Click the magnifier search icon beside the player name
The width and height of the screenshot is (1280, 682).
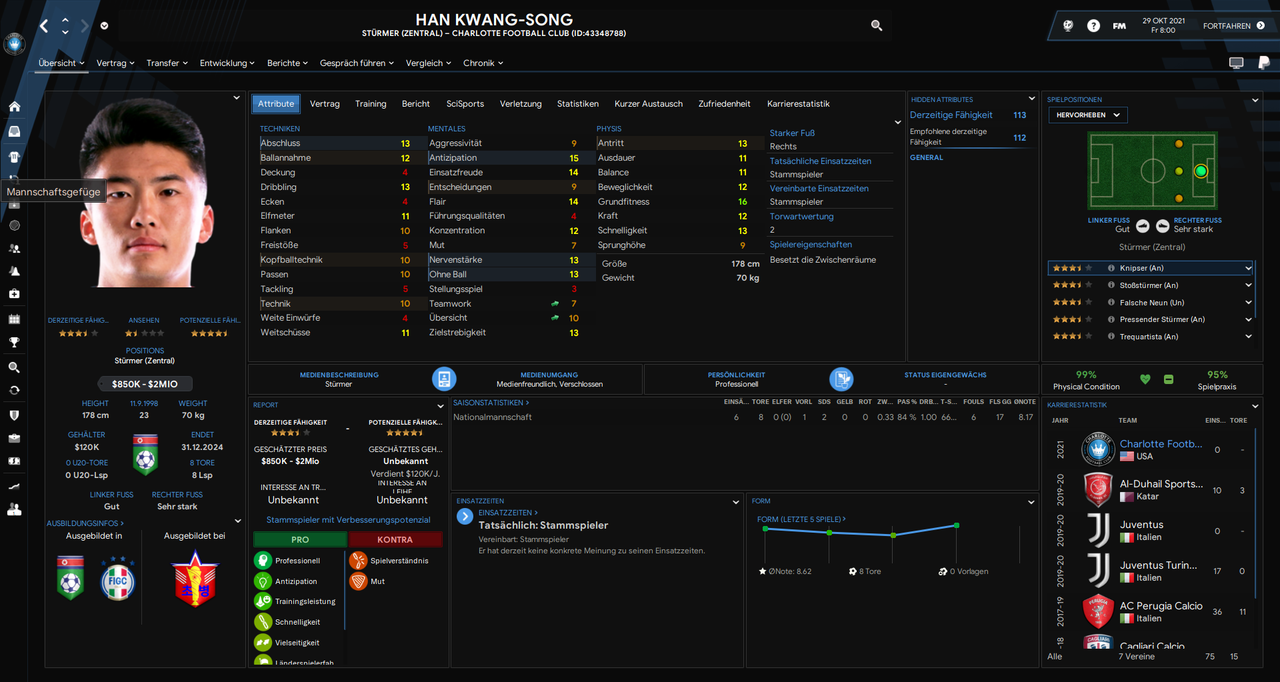[877, 26]
